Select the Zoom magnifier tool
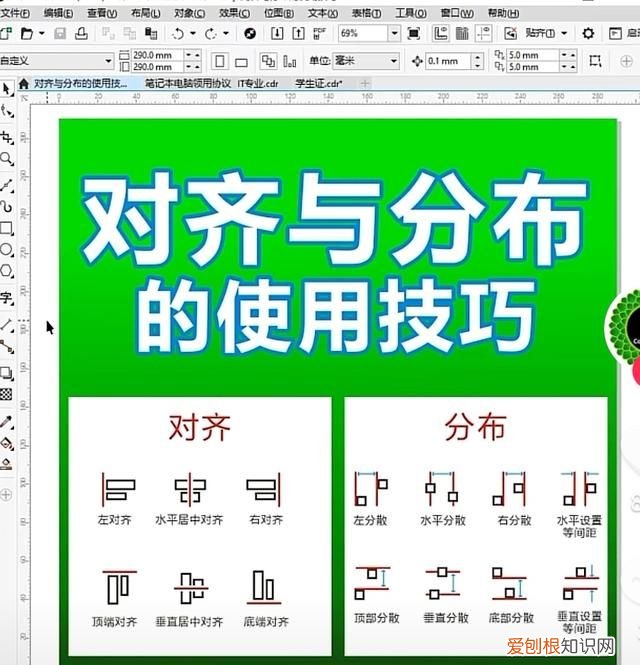 pos(7,159)
